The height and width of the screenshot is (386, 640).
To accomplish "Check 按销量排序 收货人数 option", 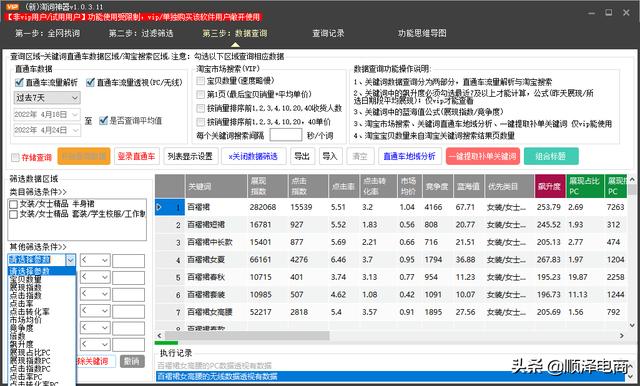I will point(200,108).
